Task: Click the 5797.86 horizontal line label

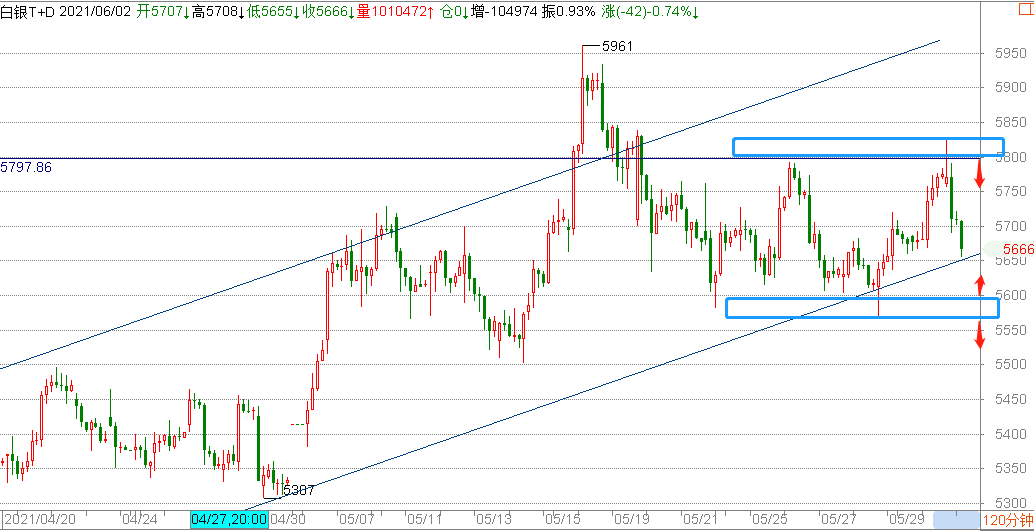Action: 26,168
